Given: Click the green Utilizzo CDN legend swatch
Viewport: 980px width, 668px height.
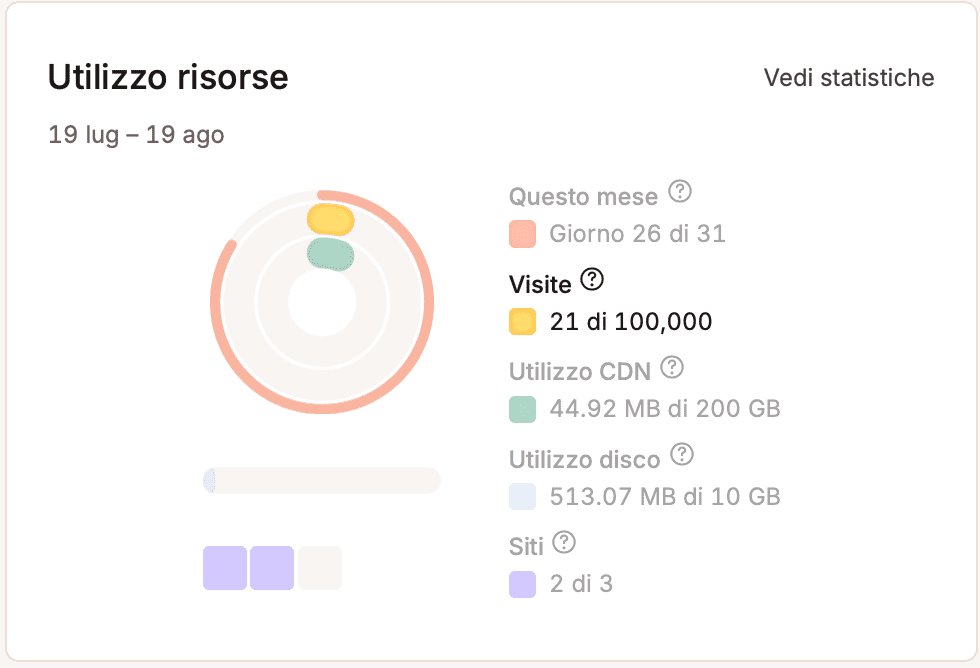Looking at the screenshot, I should pyautogui.click(x=522, y=409).
